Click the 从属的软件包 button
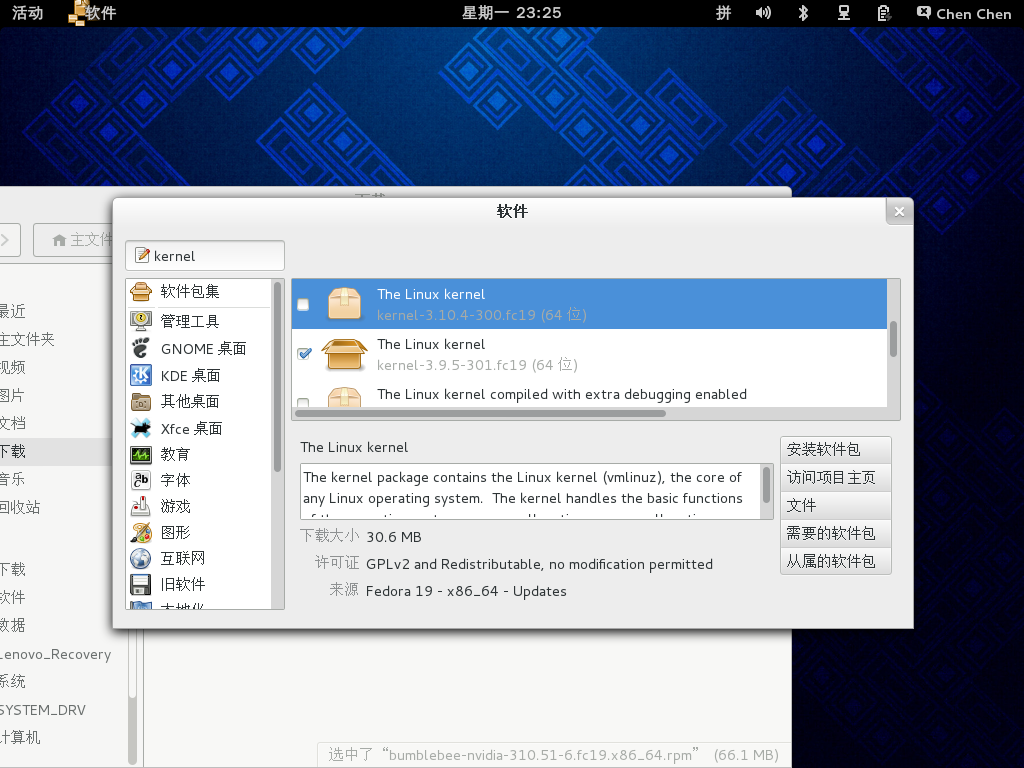This screenshot has height=768, width=1024. [x=835, y=562]
